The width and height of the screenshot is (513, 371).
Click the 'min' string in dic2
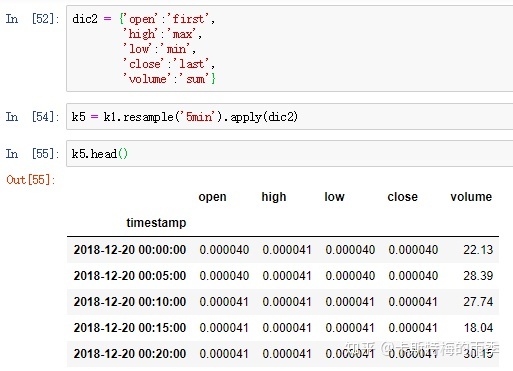pos(176,49)
